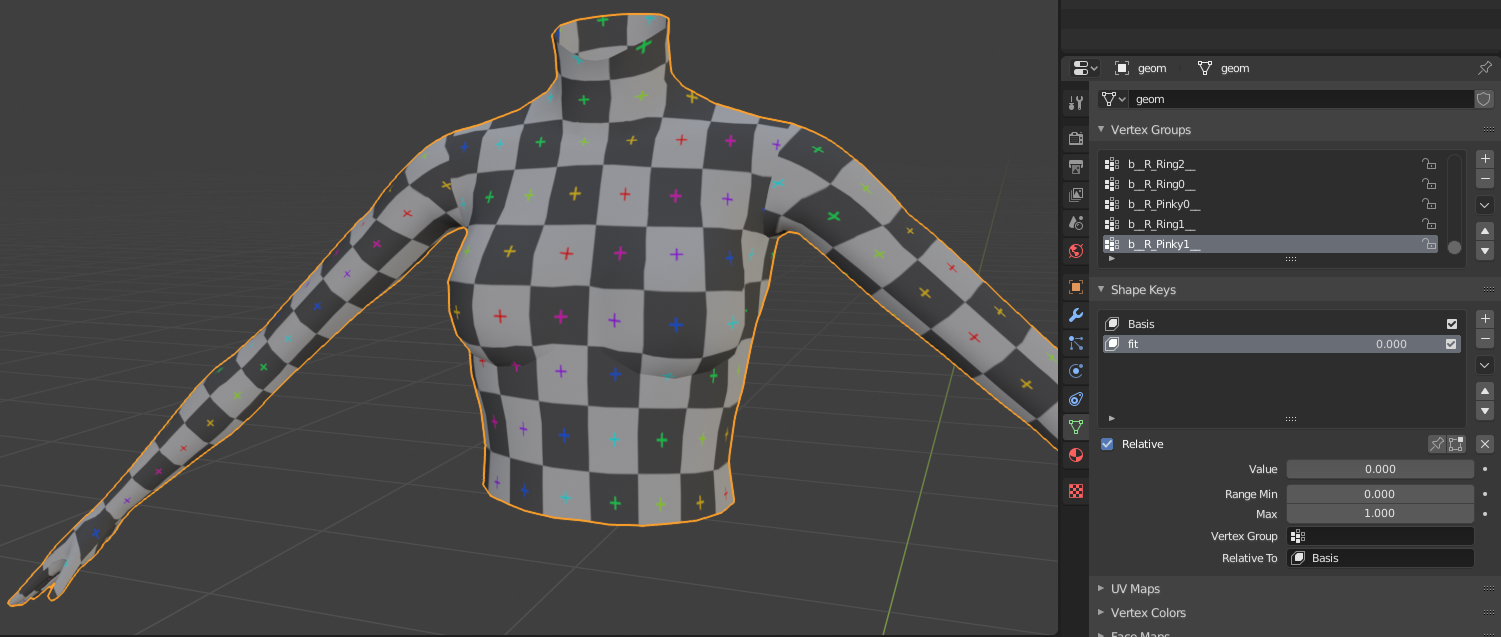Expand vertex group list filter options
1501x637 pixels.
1112,258
